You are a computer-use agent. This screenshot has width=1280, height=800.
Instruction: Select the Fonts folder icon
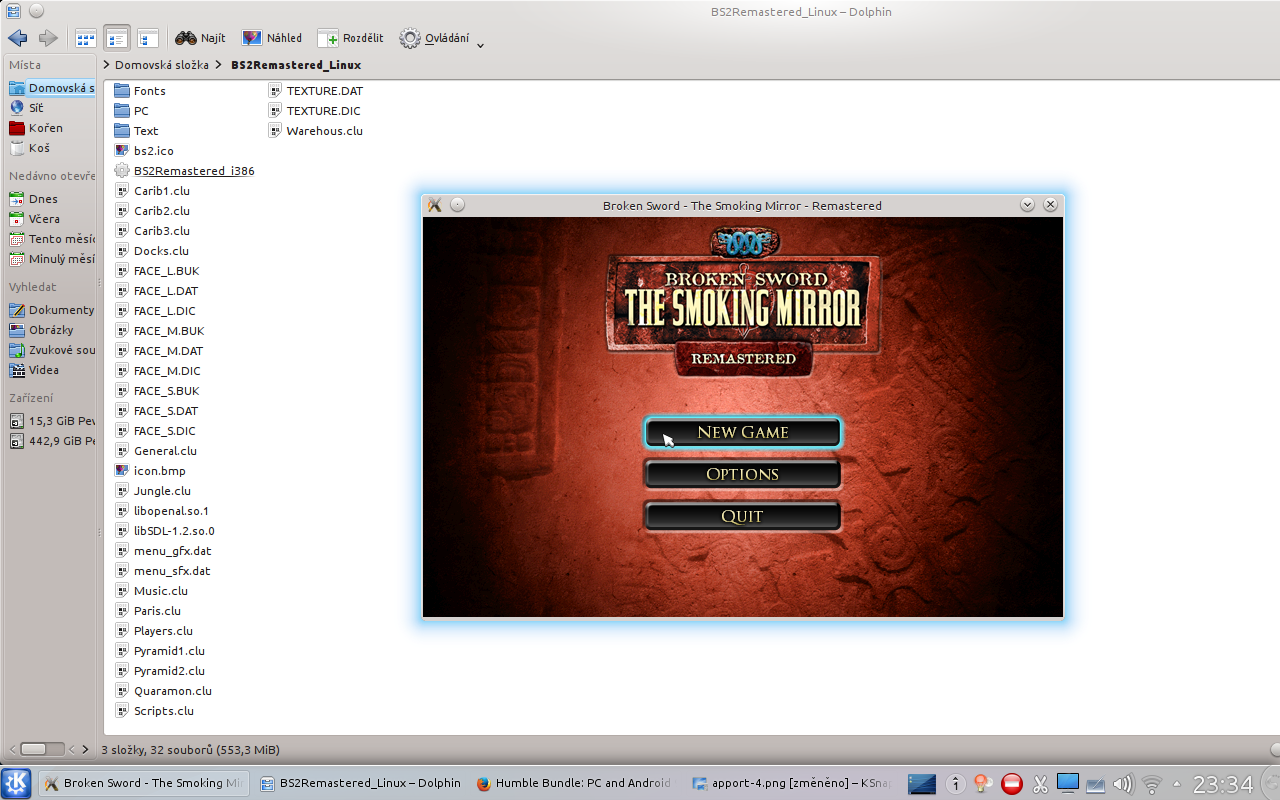pos(122,91)
